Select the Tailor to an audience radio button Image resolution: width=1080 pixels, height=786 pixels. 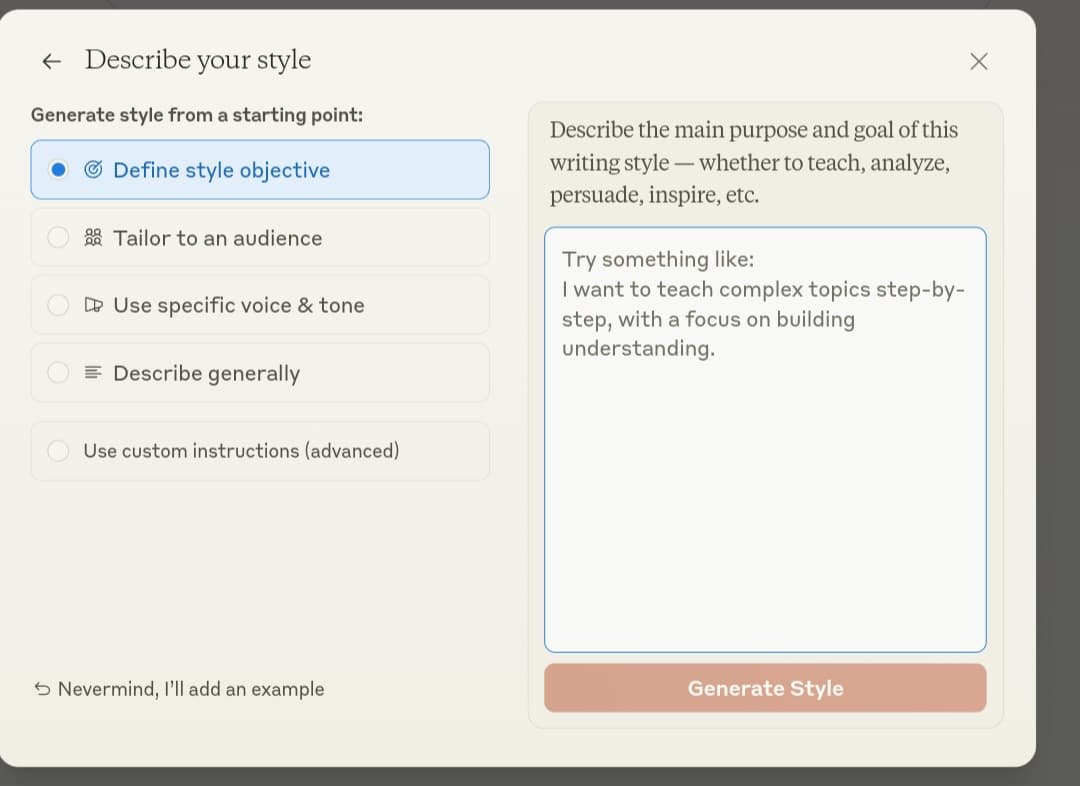pos(59,238)
